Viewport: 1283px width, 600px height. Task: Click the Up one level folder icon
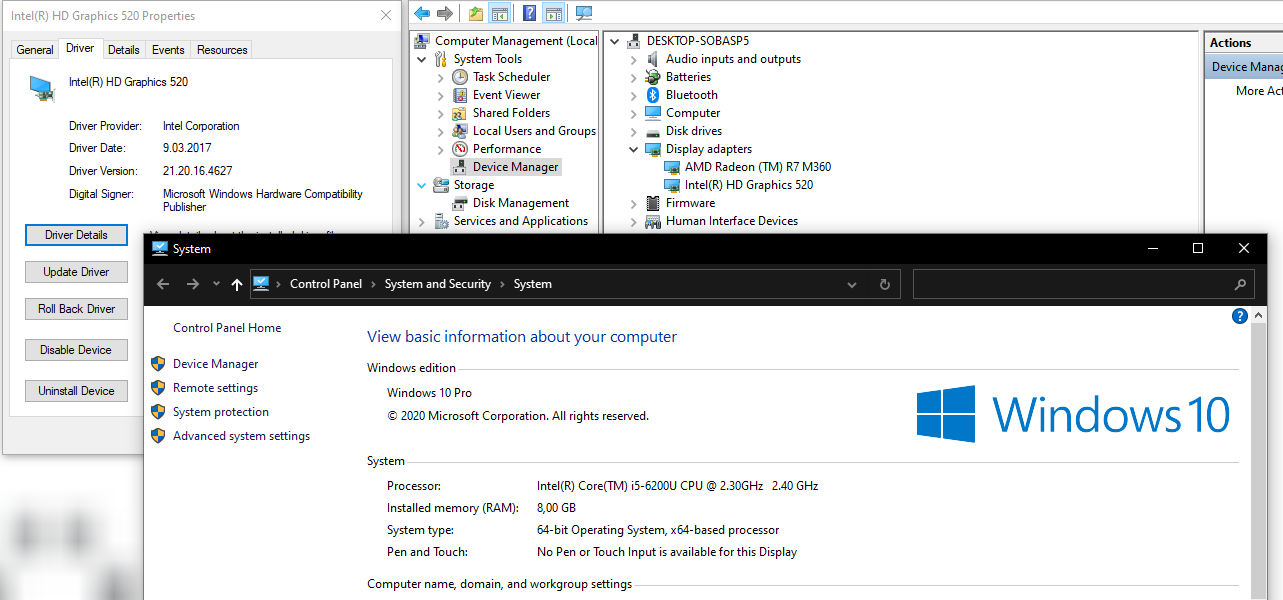(476, 13)
